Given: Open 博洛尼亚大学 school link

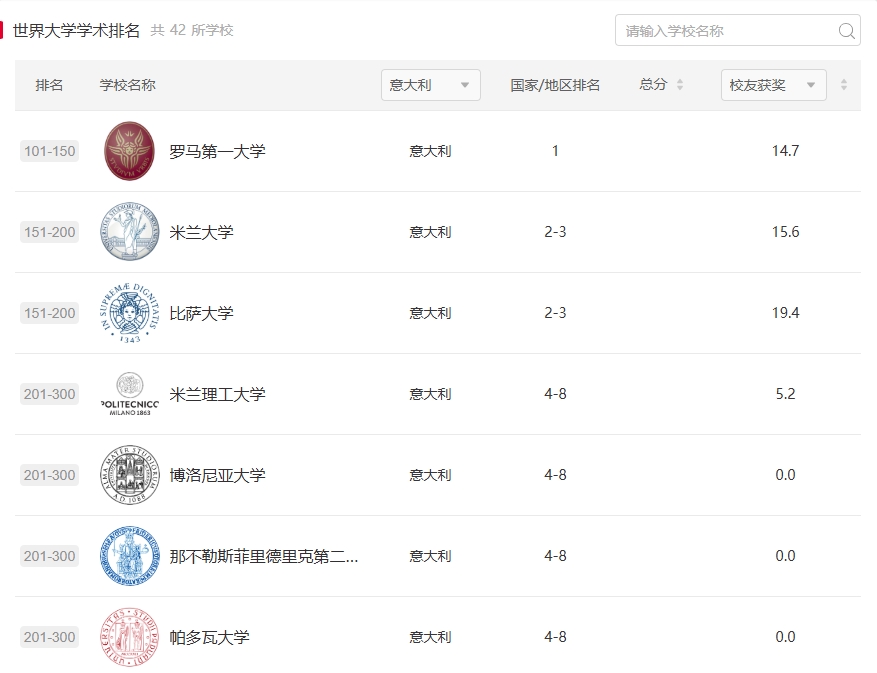Looking at the screenshot, I should (218, 476).
